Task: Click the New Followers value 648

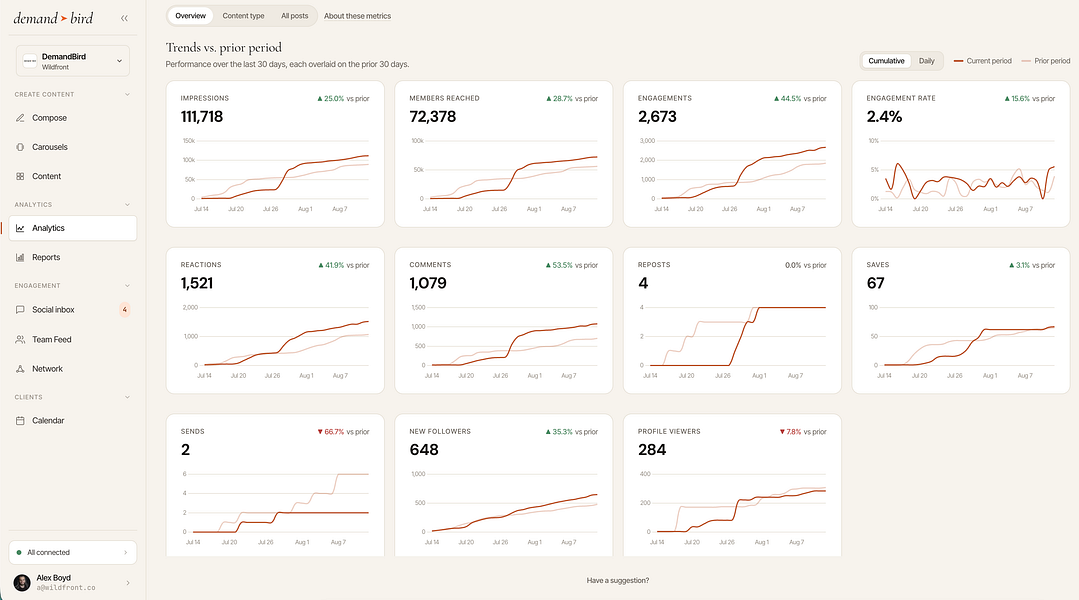Action: pyautogui.click(x=424, y=450)
